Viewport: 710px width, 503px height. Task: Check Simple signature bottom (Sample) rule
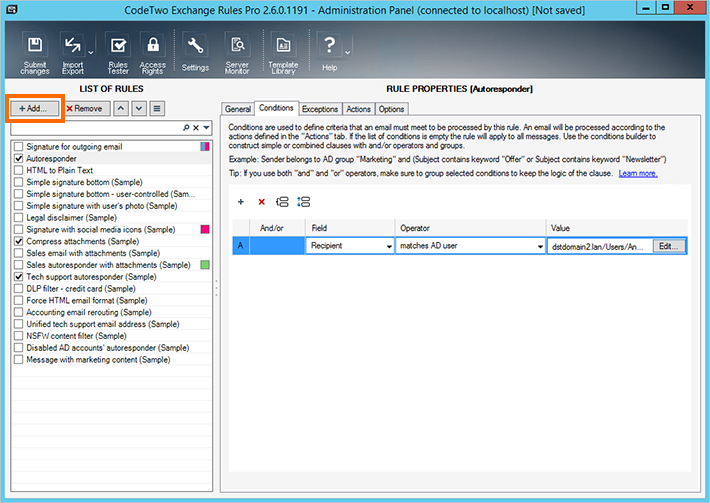(x=19, y=182)
